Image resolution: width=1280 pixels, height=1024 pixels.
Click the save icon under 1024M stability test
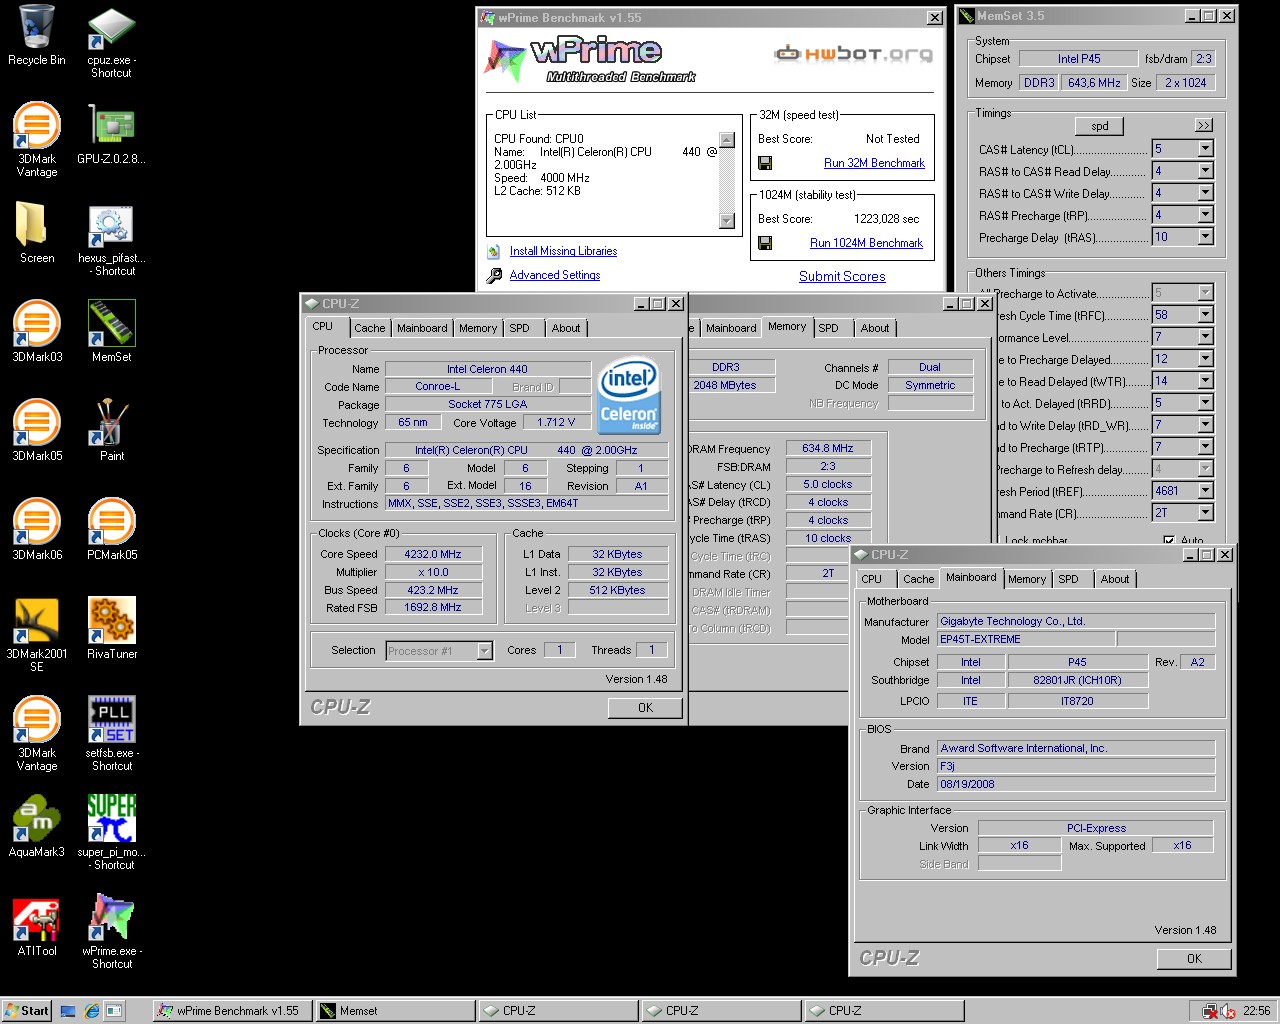pos(765,243)
